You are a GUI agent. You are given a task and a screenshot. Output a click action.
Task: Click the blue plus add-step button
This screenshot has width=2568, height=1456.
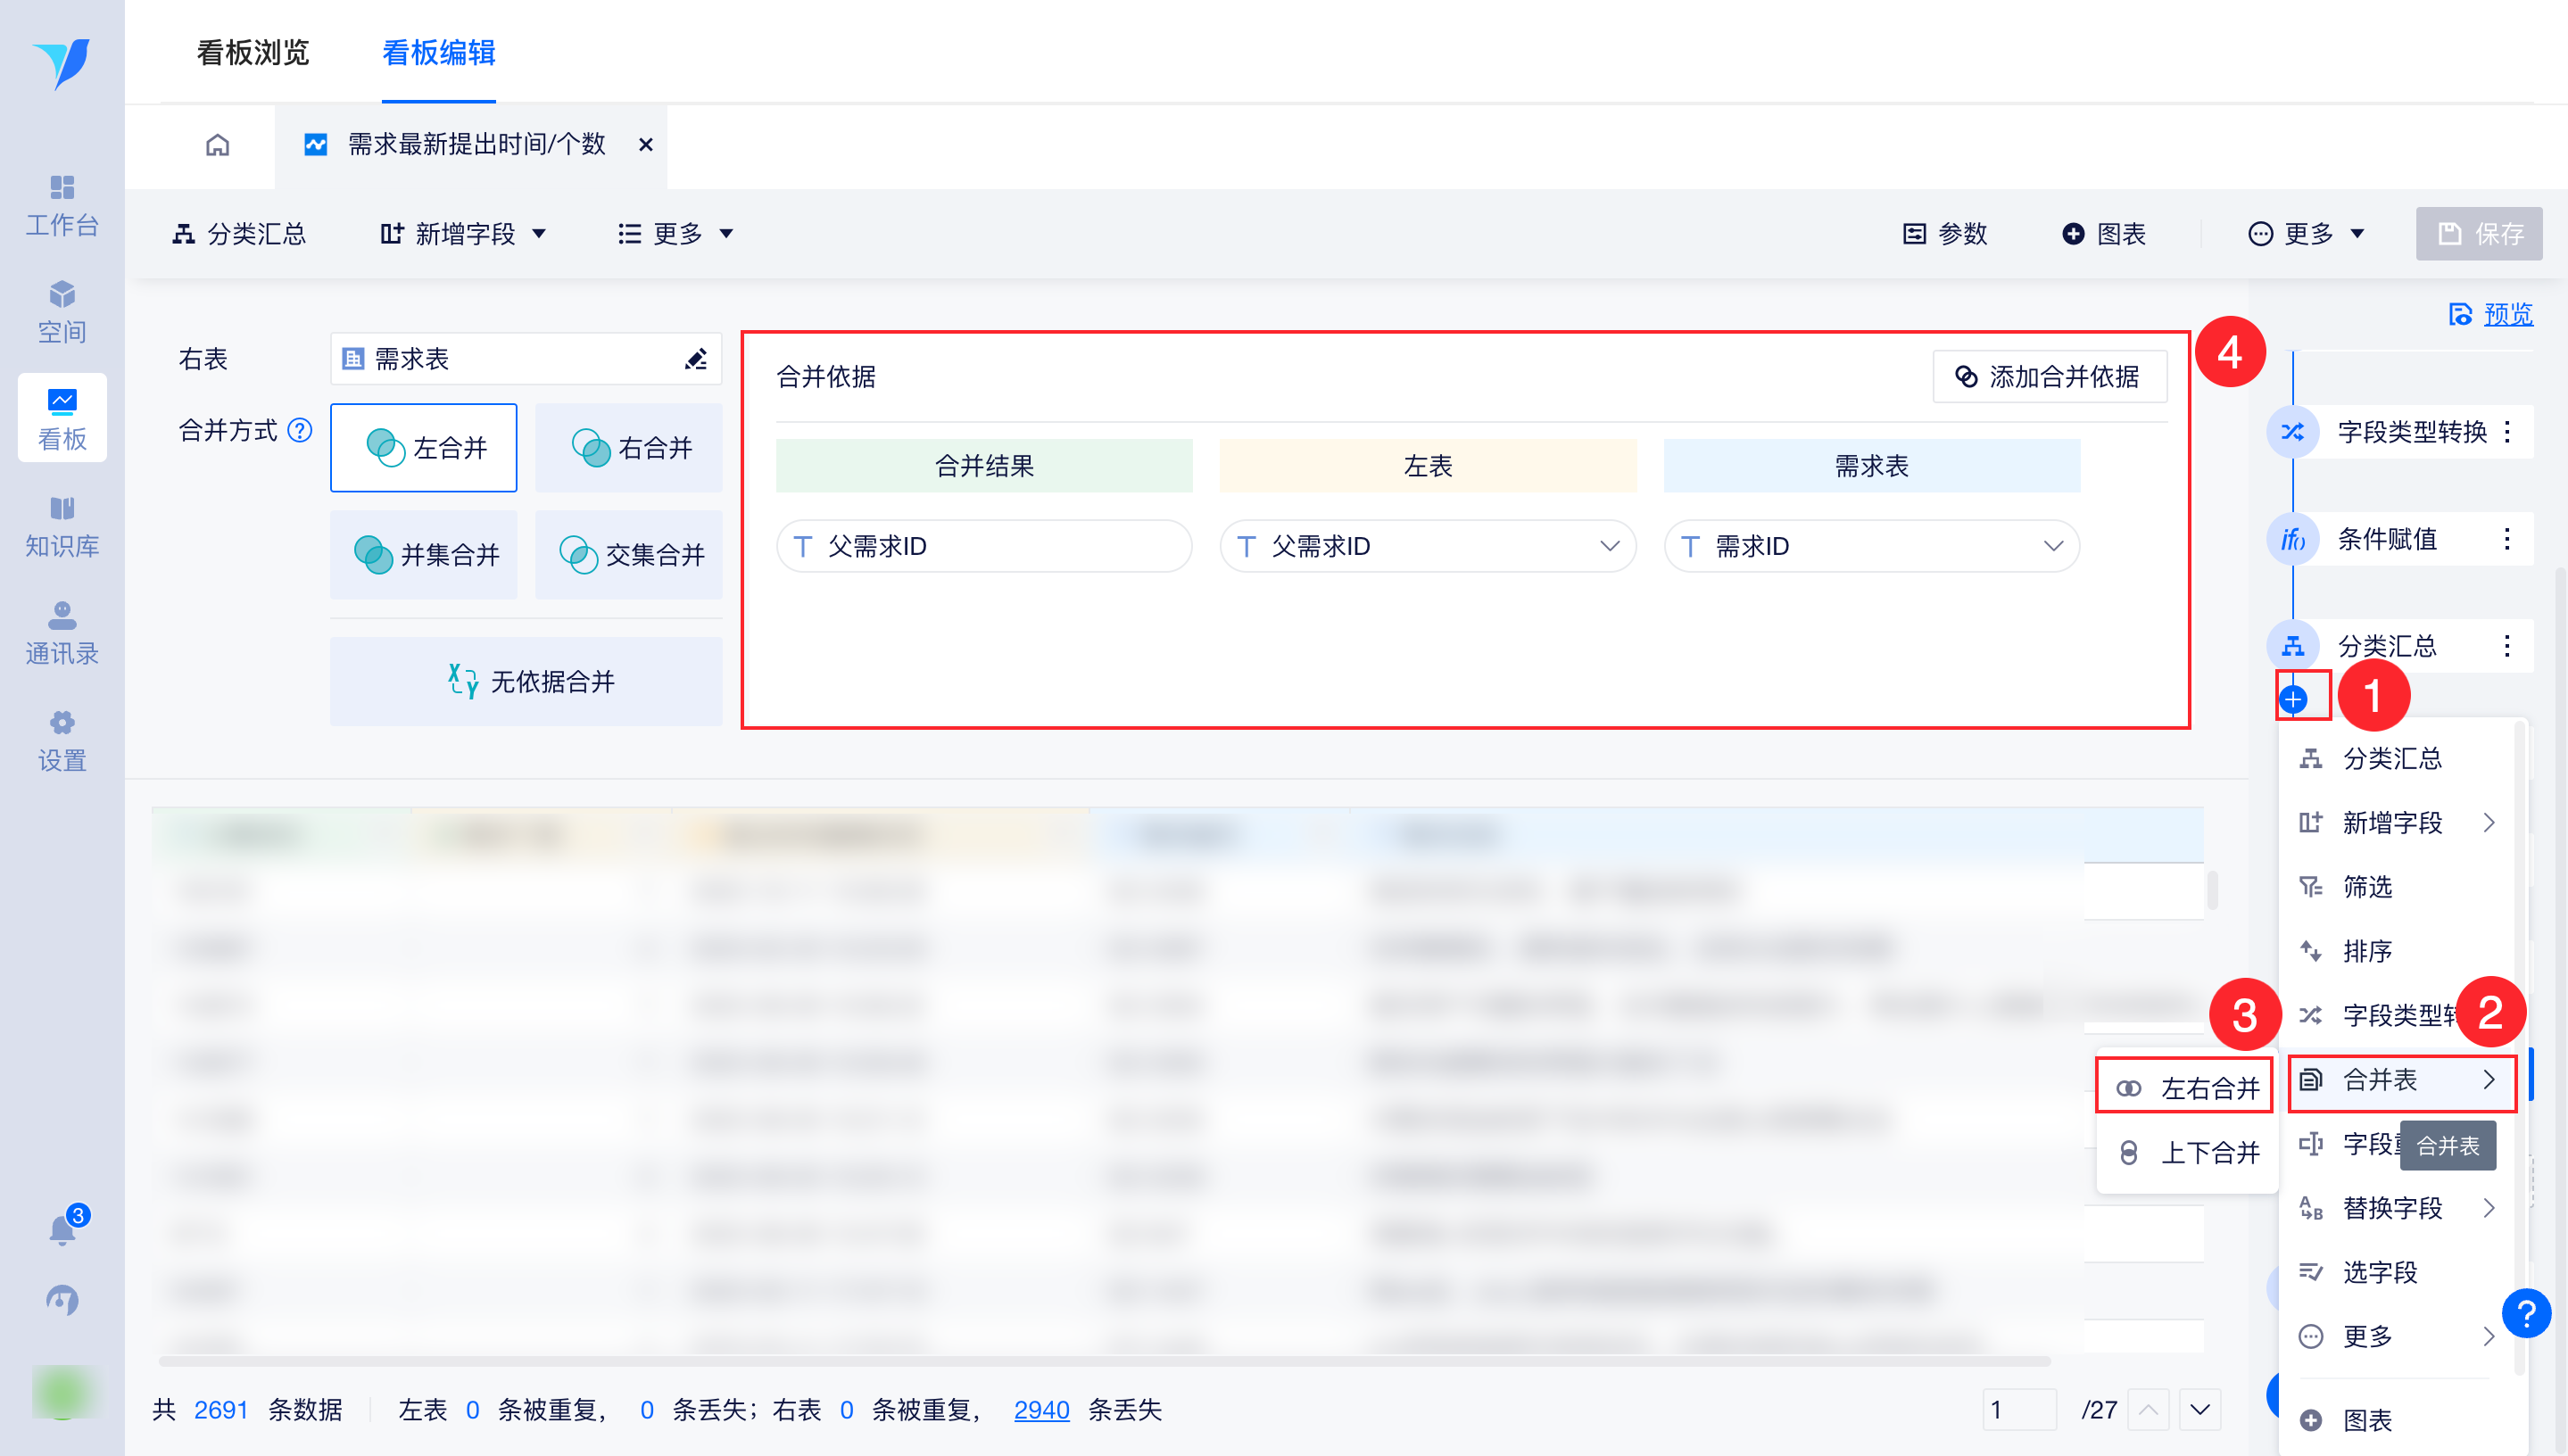coord(2294,699)
